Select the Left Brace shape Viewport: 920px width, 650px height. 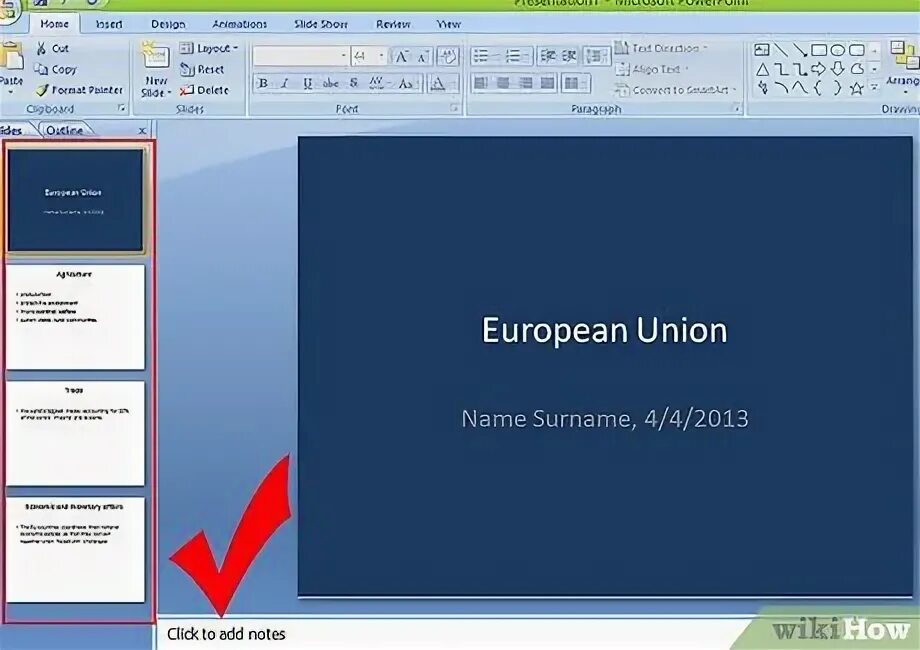(x=818, y=89)
